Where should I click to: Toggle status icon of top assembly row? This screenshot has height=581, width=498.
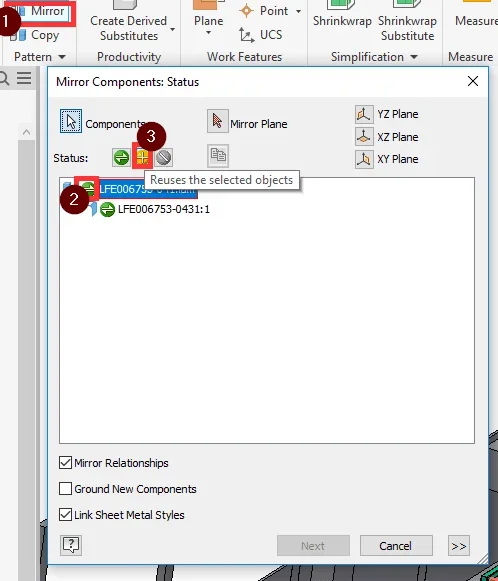pos(88,189)
